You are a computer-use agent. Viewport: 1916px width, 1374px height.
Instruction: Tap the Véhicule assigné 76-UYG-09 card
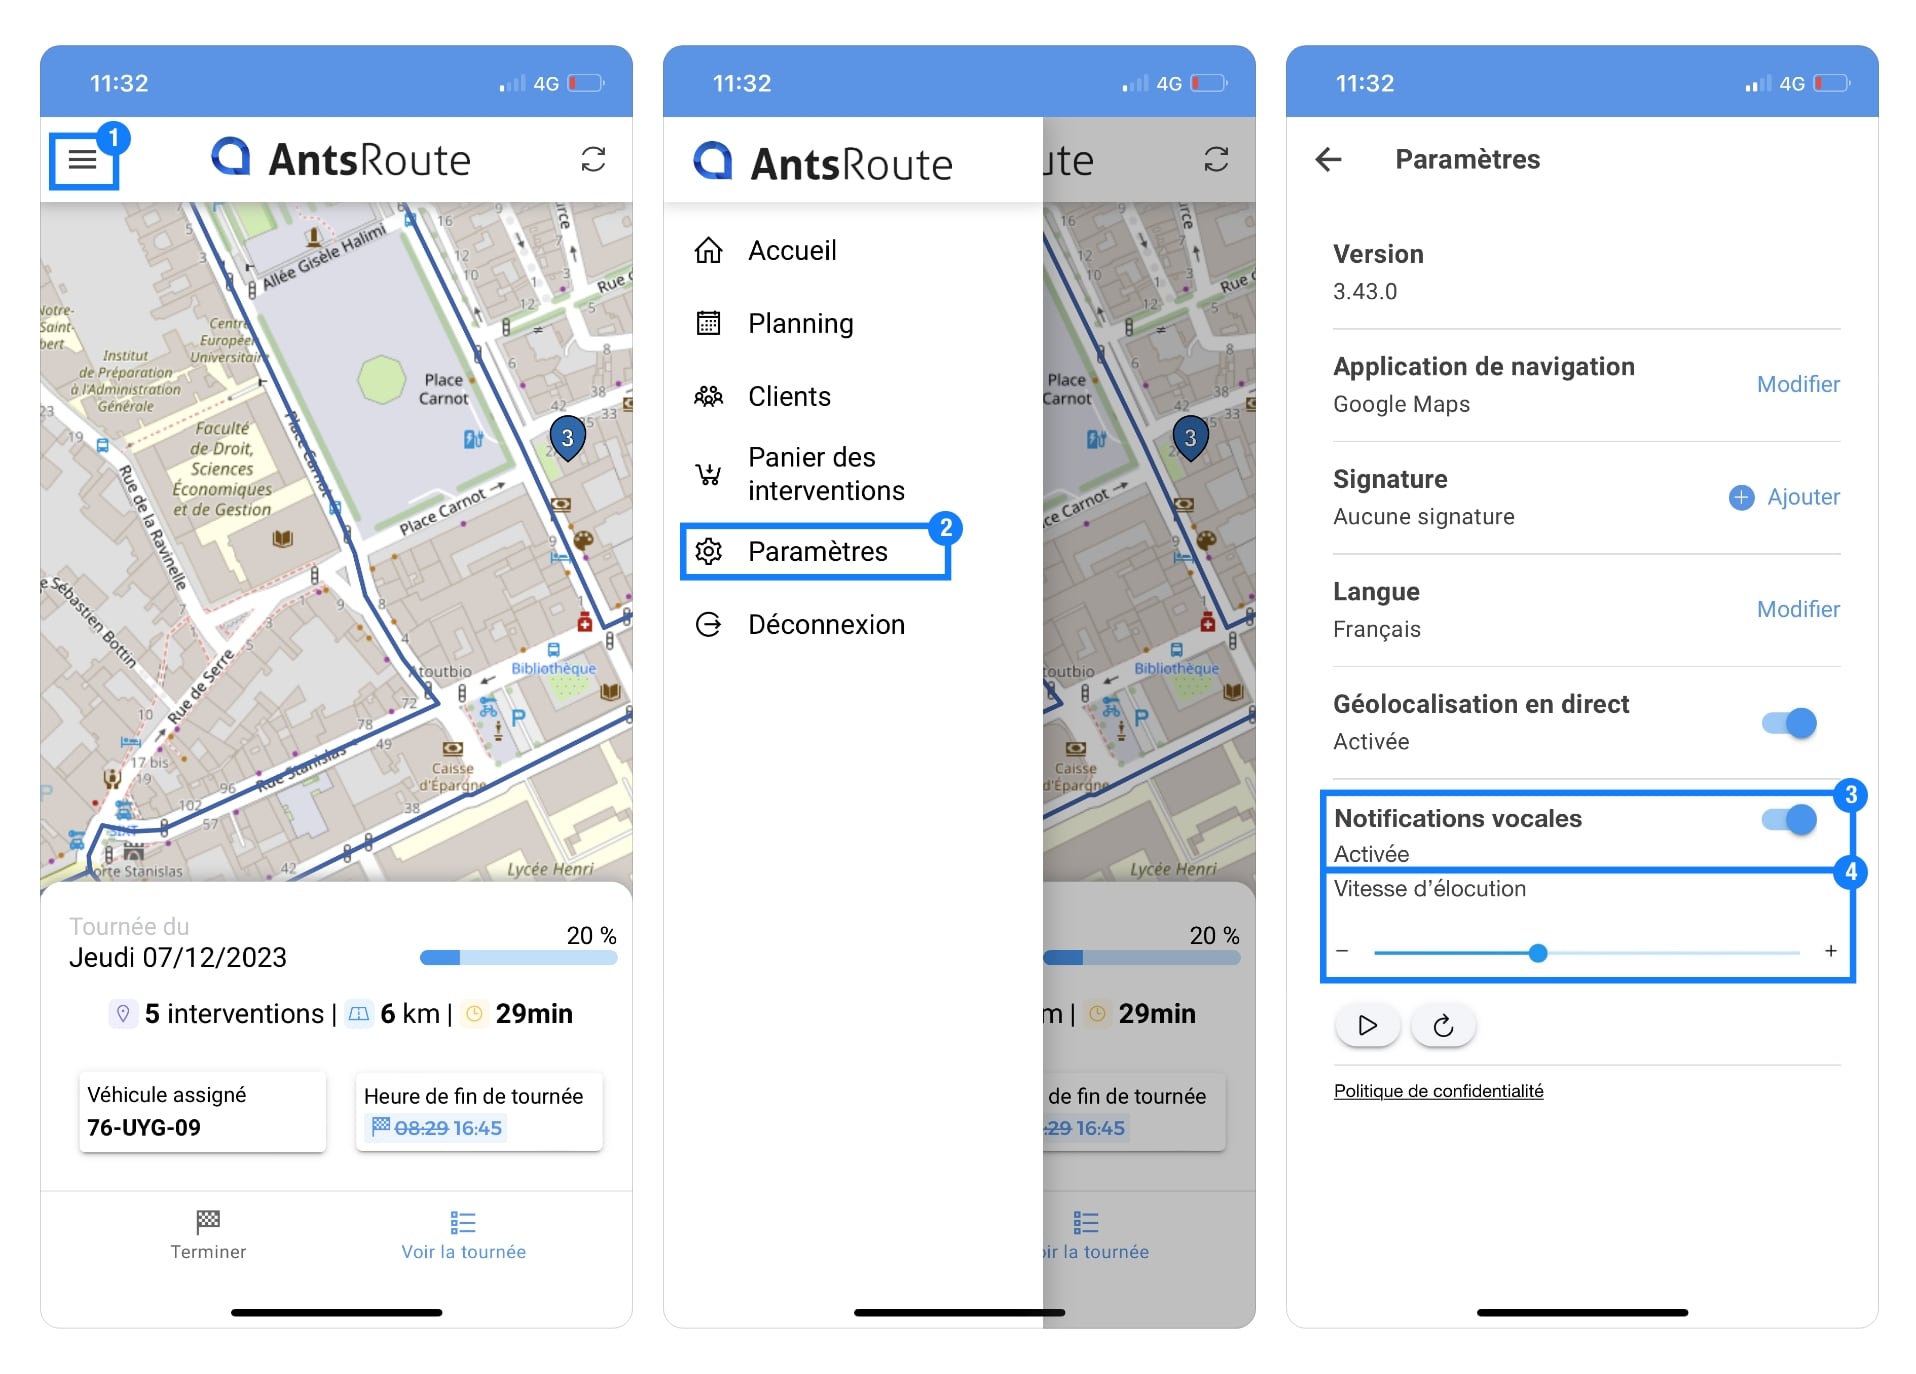pyautogui.click(x=202, y=1111)
